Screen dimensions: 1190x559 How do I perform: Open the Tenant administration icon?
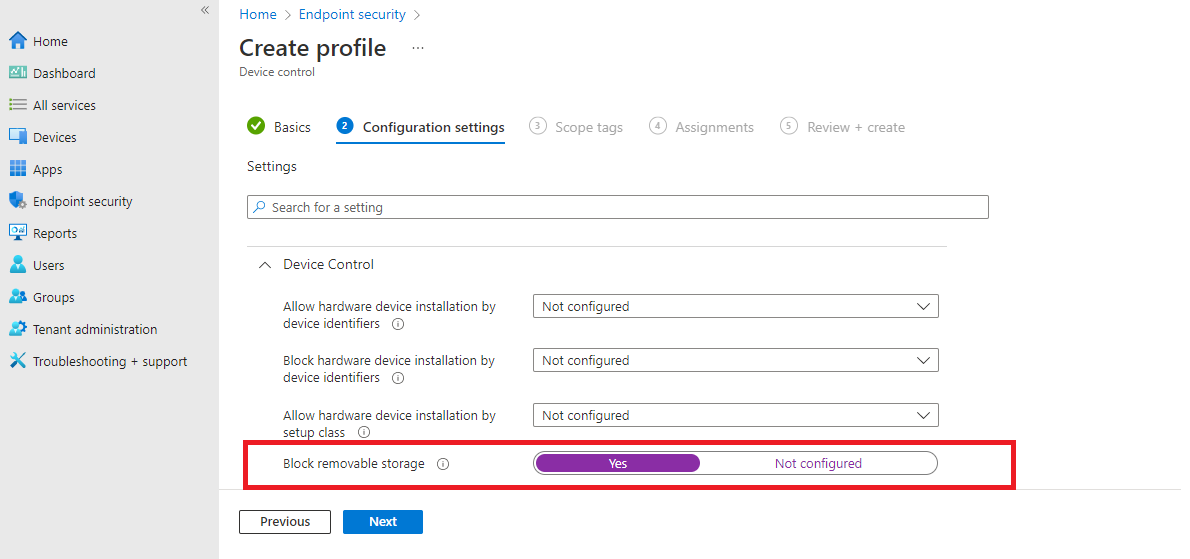18,329
